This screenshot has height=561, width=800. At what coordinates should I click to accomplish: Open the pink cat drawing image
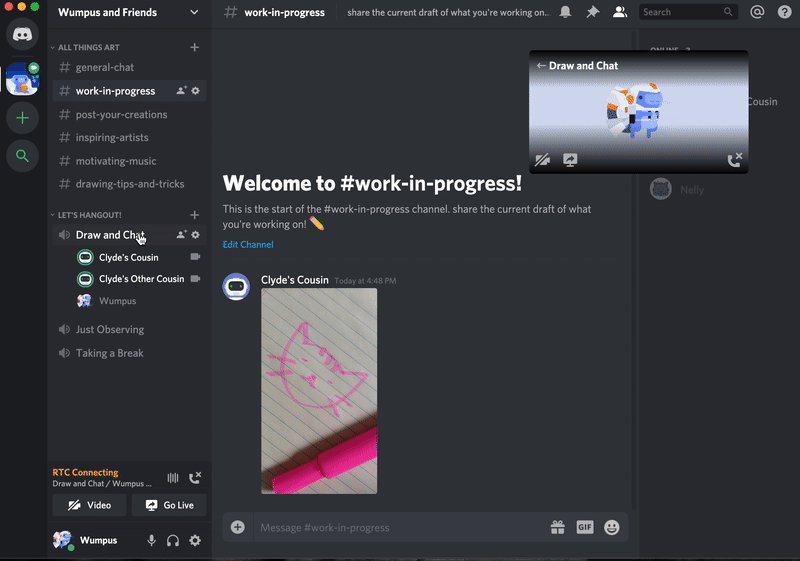(319, 391)
